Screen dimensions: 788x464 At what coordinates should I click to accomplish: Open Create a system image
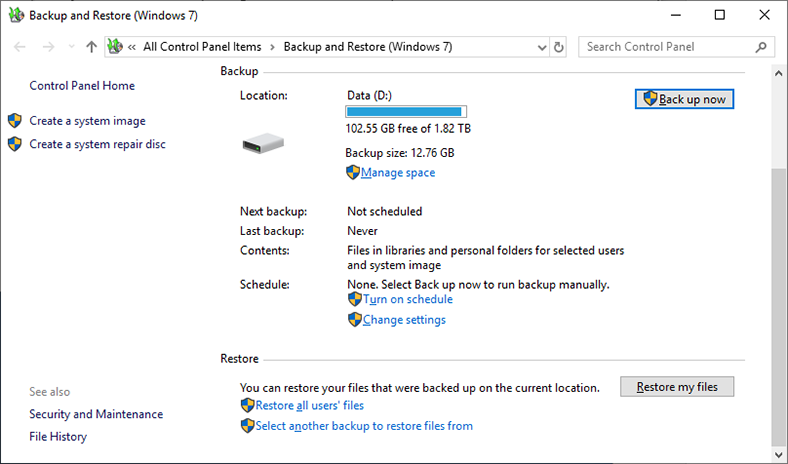[87, 121]
